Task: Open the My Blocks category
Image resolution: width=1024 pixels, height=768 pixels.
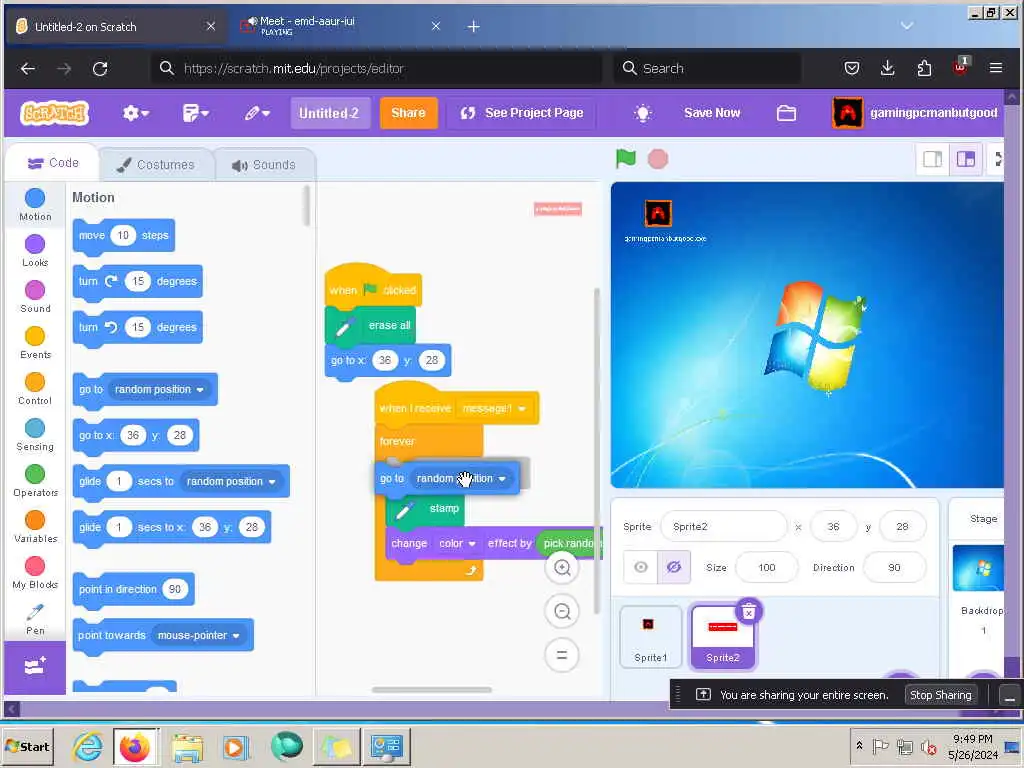Action: (x=35, y=573)
